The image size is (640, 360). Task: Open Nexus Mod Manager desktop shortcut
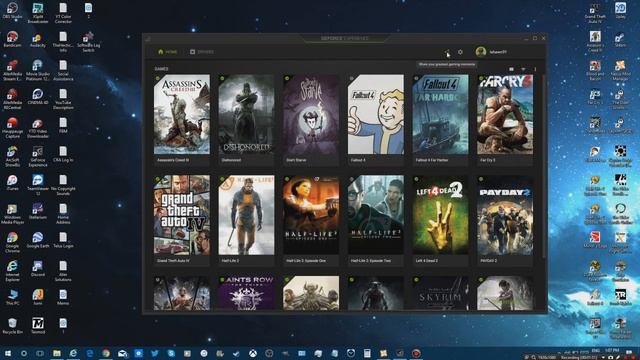pyautogui.click(x=620, y=71)
